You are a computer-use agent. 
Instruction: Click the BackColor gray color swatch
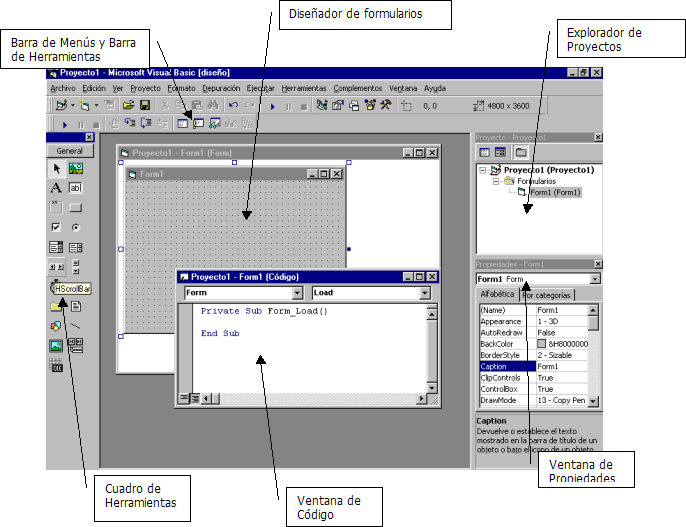pos(542,344)
